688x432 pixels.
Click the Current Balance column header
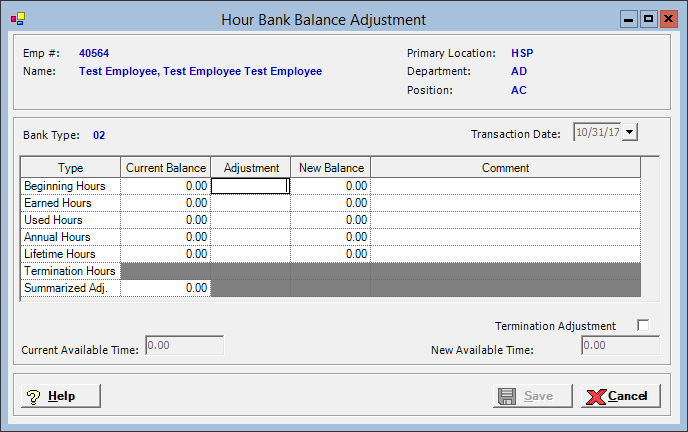pos(166,168)
